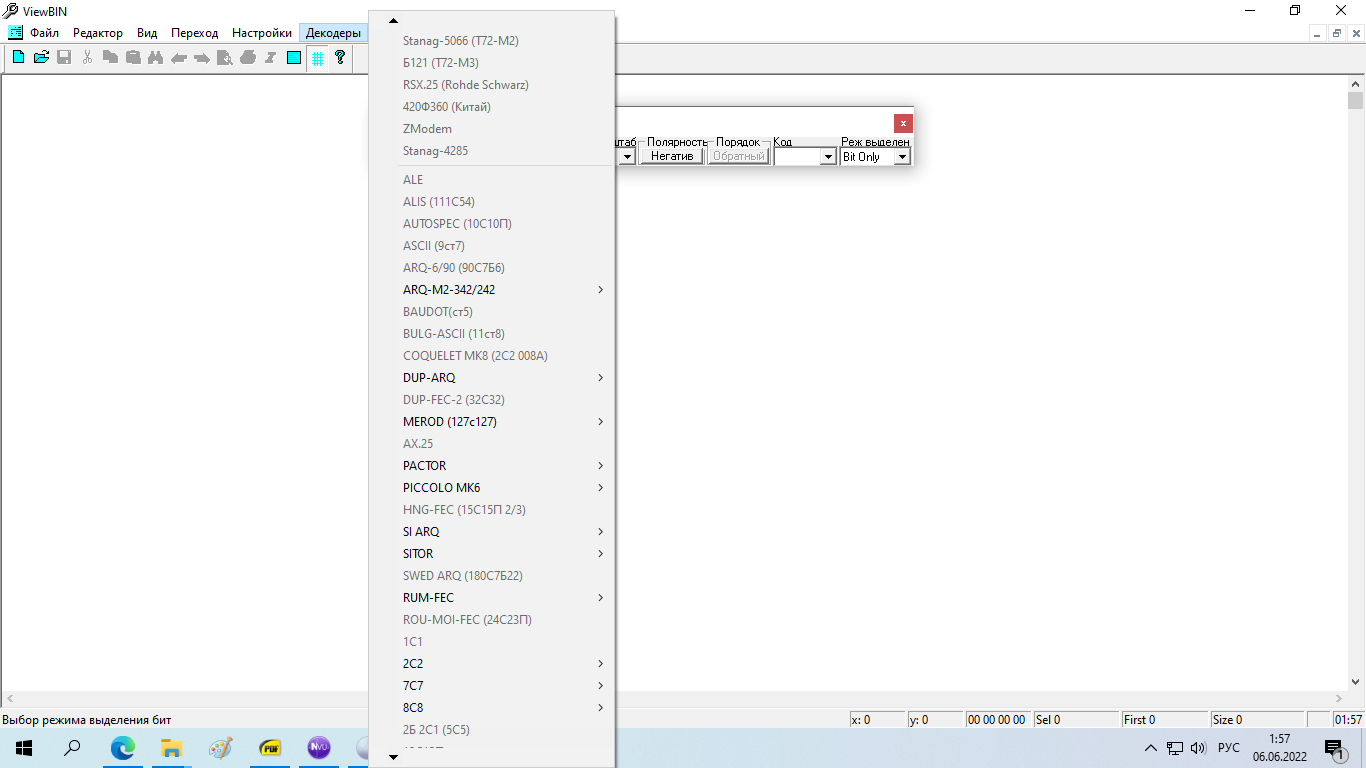Open the Paint app from the taskbar
Image resolution: width=1366 pixels, height=768 pixels.
(x=220, y=748)
